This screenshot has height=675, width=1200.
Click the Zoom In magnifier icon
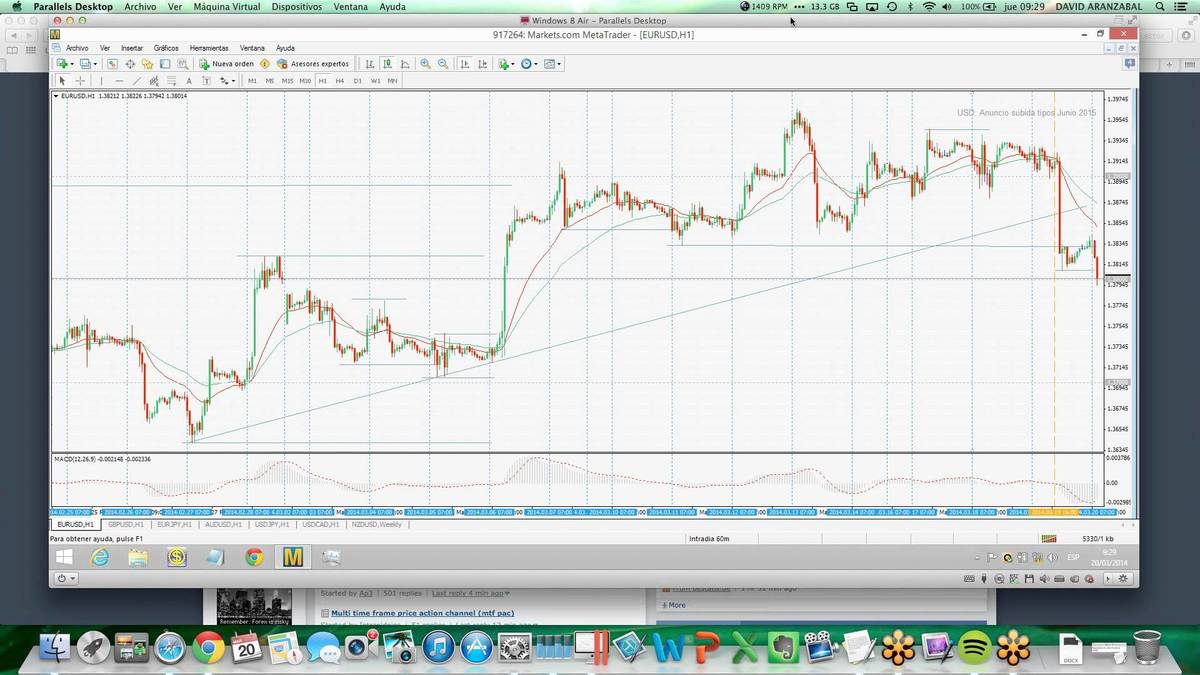click(426, 64)
